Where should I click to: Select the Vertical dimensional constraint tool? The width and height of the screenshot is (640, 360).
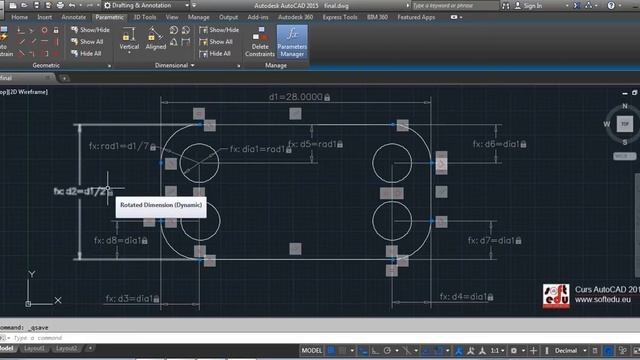(x=129, y=38)
